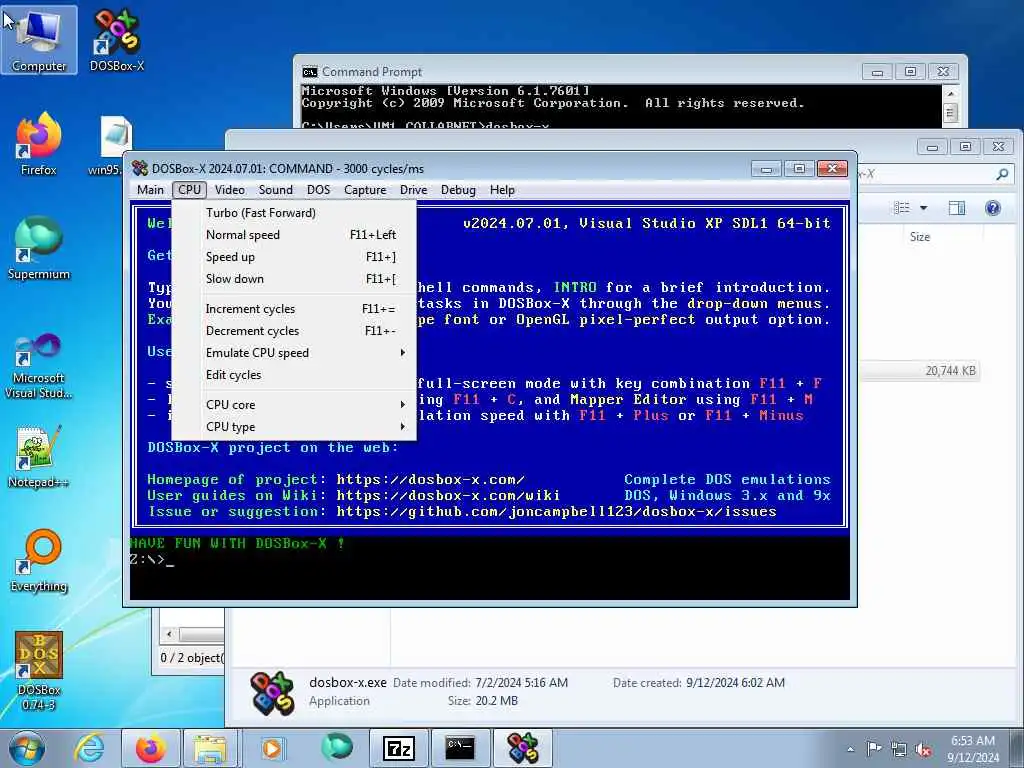Open the Explorer view options dropdown arrow
Screen dimensions: 1024x768
click(923, 208)
